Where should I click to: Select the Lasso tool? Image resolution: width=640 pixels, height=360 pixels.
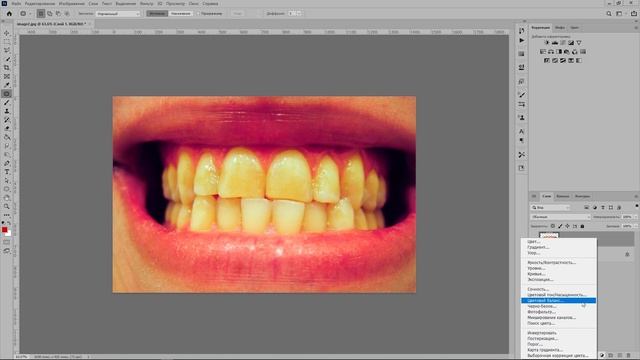point(7,50)
